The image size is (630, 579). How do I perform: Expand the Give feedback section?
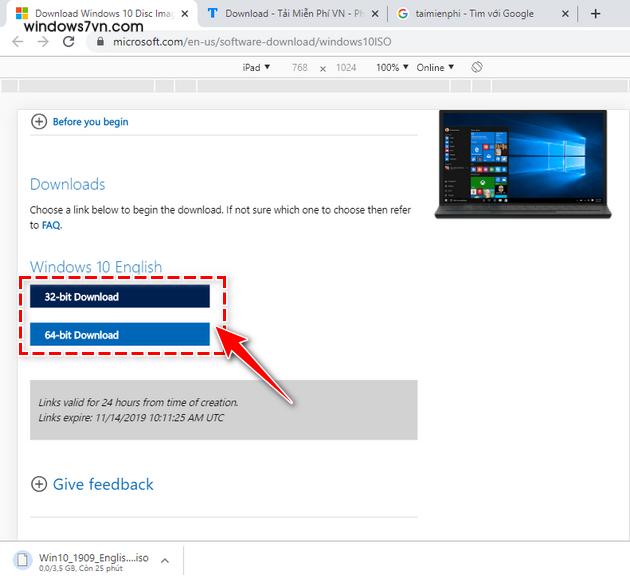[x=39, y=484]
